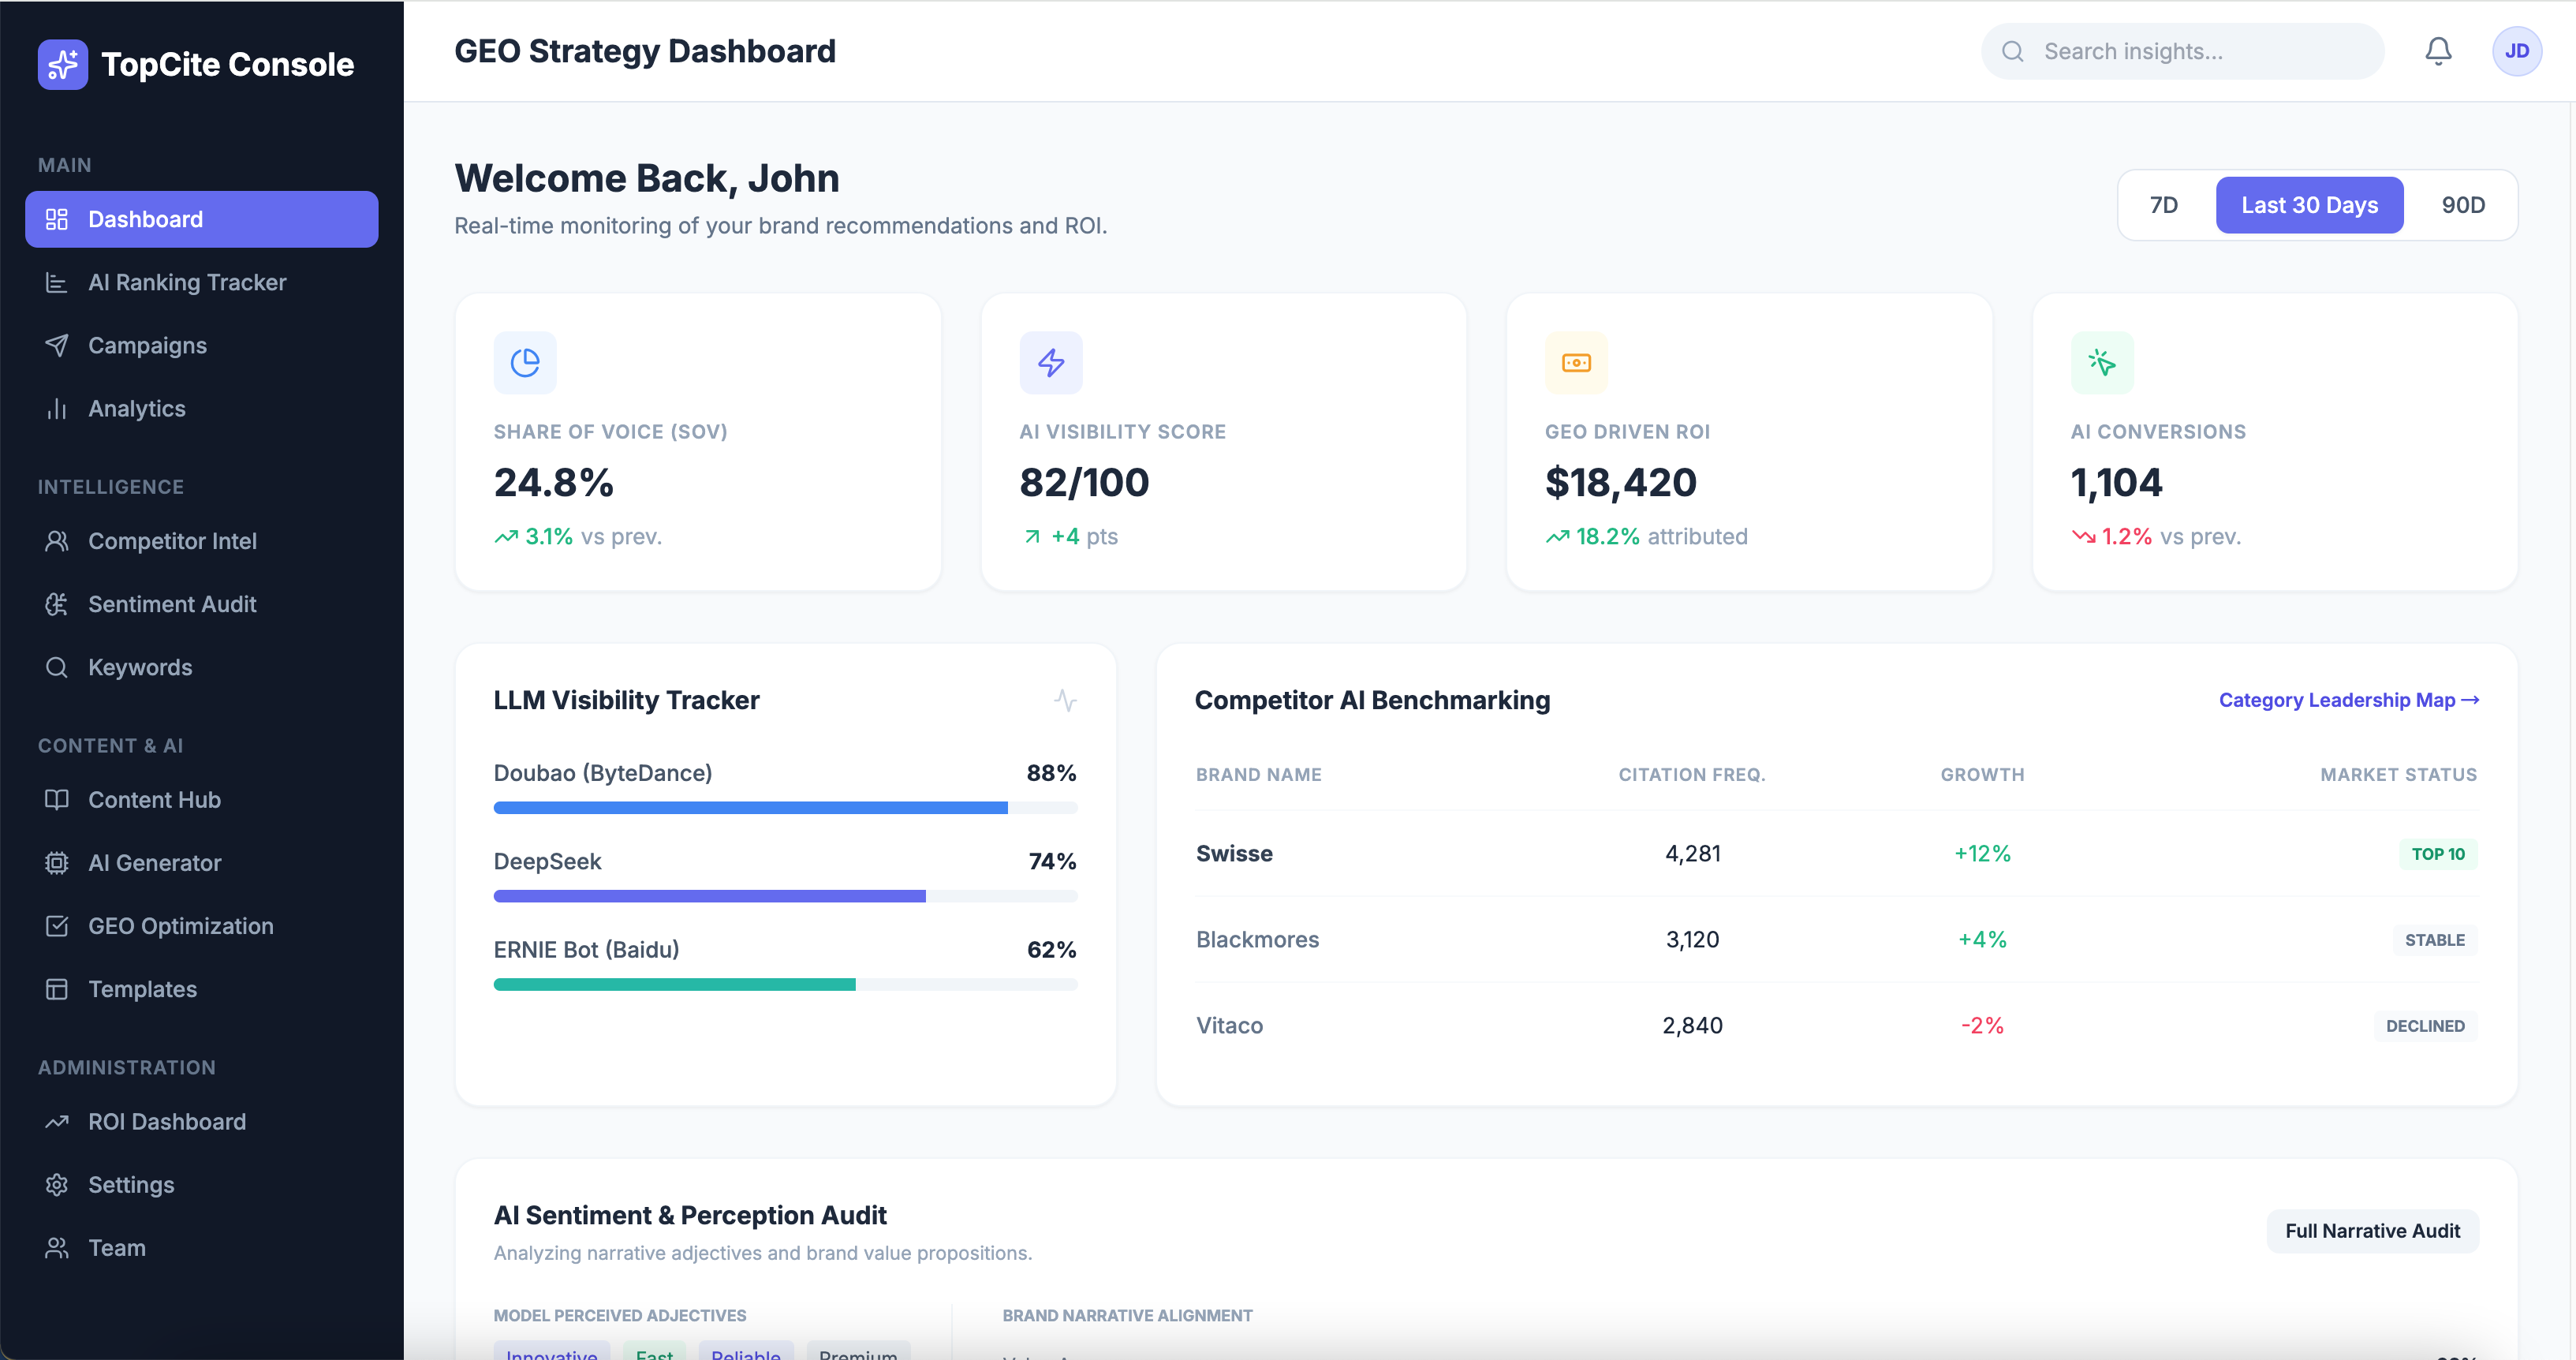Go to the Sentiment Audit page
The height and width of the screenshot is (1360, 2576).
click(x=172, y=604)
